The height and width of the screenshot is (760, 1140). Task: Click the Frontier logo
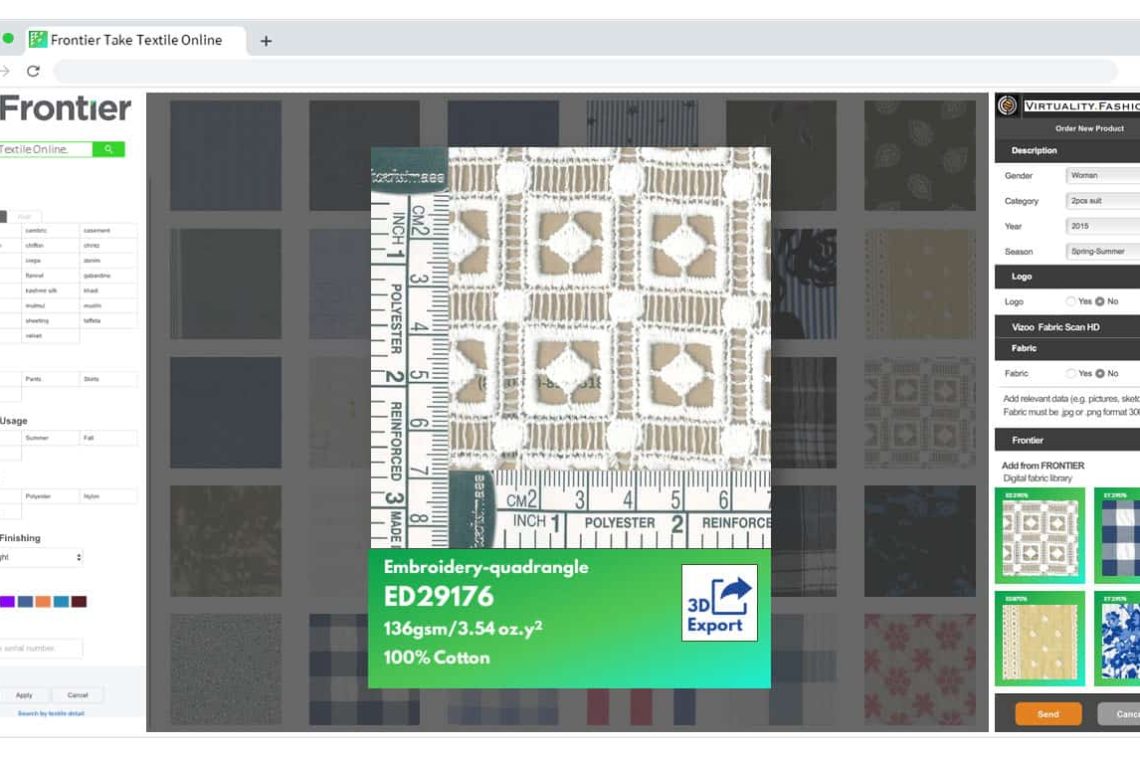pyautogui.click(x=65, y=109)
